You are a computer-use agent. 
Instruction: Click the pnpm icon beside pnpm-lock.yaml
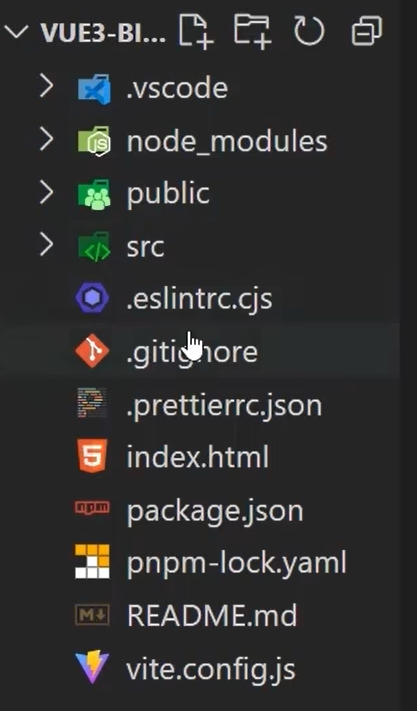tap(92, 561)
